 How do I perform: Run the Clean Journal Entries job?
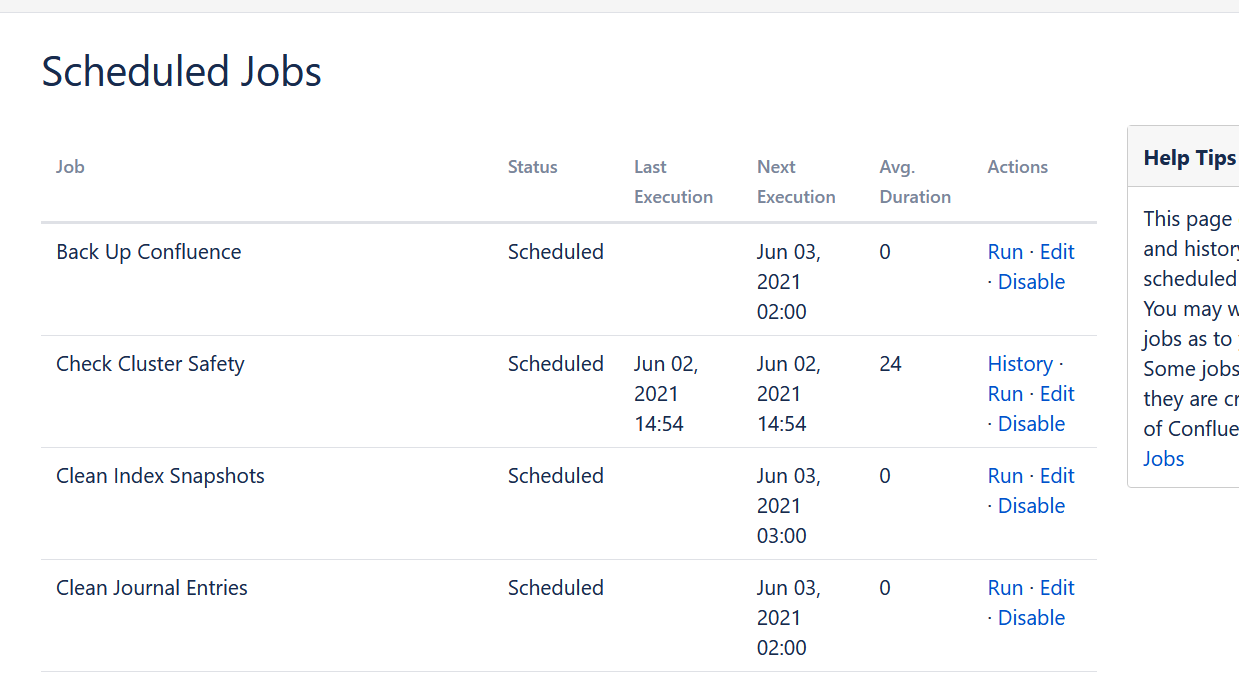(x=1005, y=588)
